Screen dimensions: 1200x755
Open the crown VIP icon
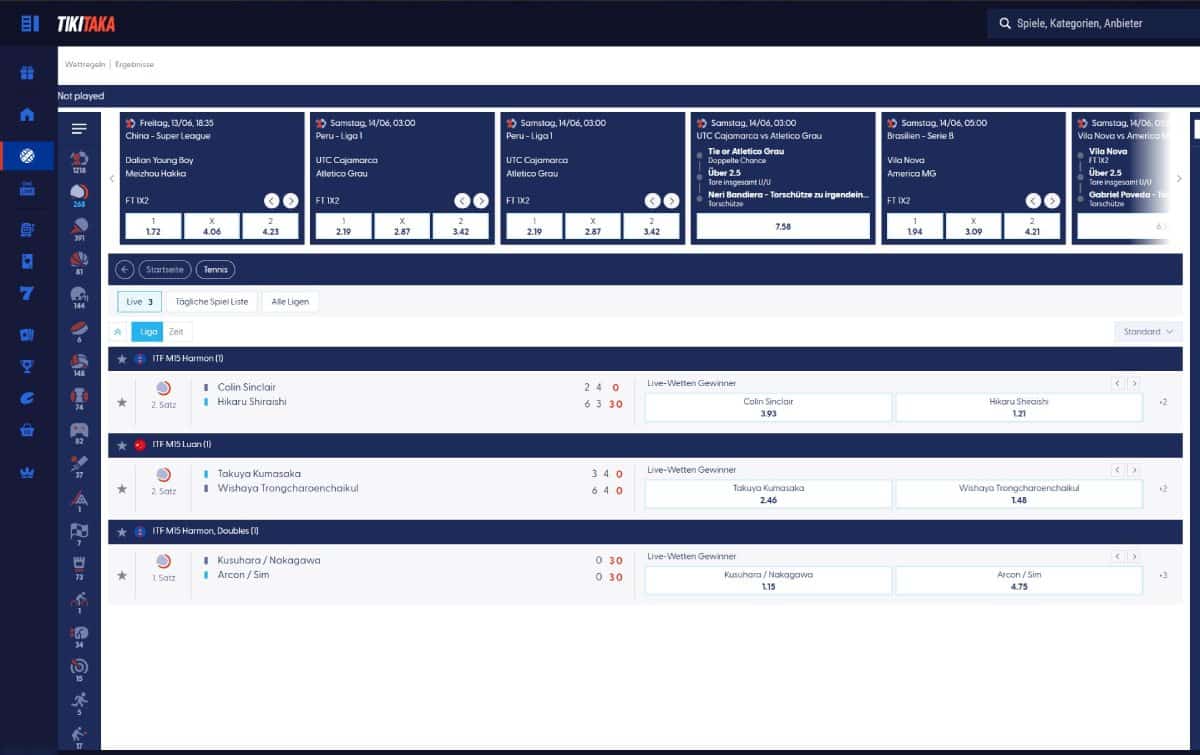[27, 472]
